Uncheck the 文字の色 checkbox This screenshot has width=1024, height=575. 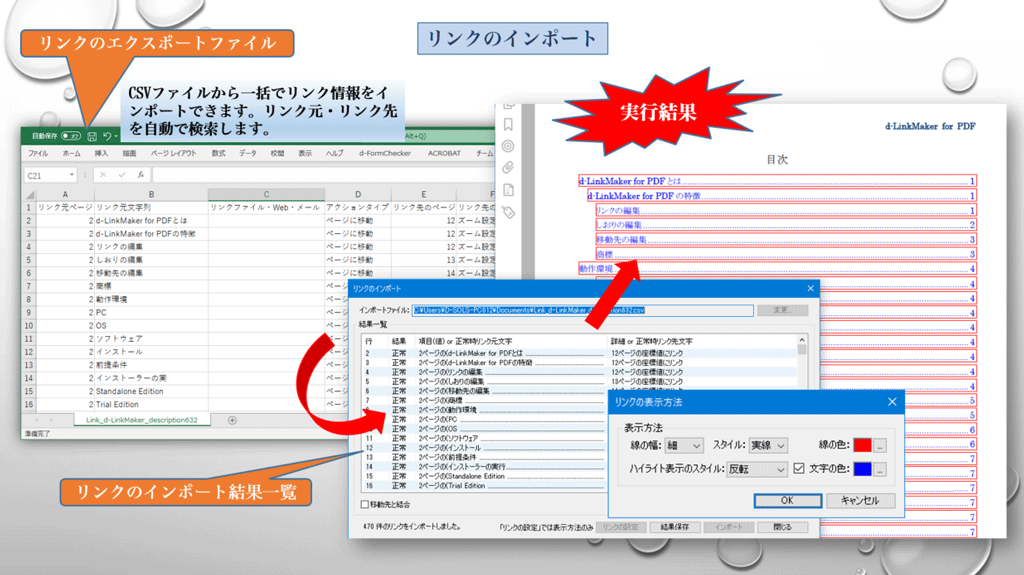point(798,468)
